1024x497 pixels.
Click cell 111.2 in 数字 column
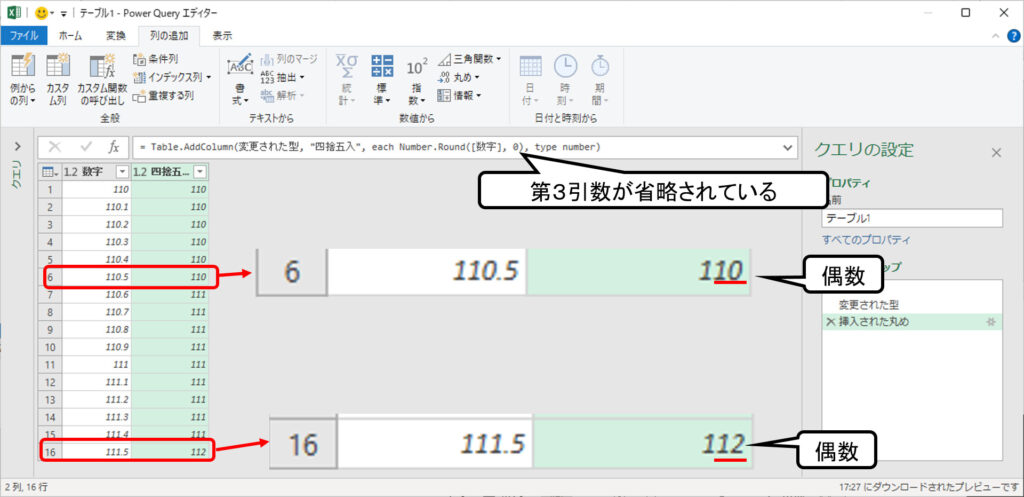pyautogui.click(x=97, y=399)
